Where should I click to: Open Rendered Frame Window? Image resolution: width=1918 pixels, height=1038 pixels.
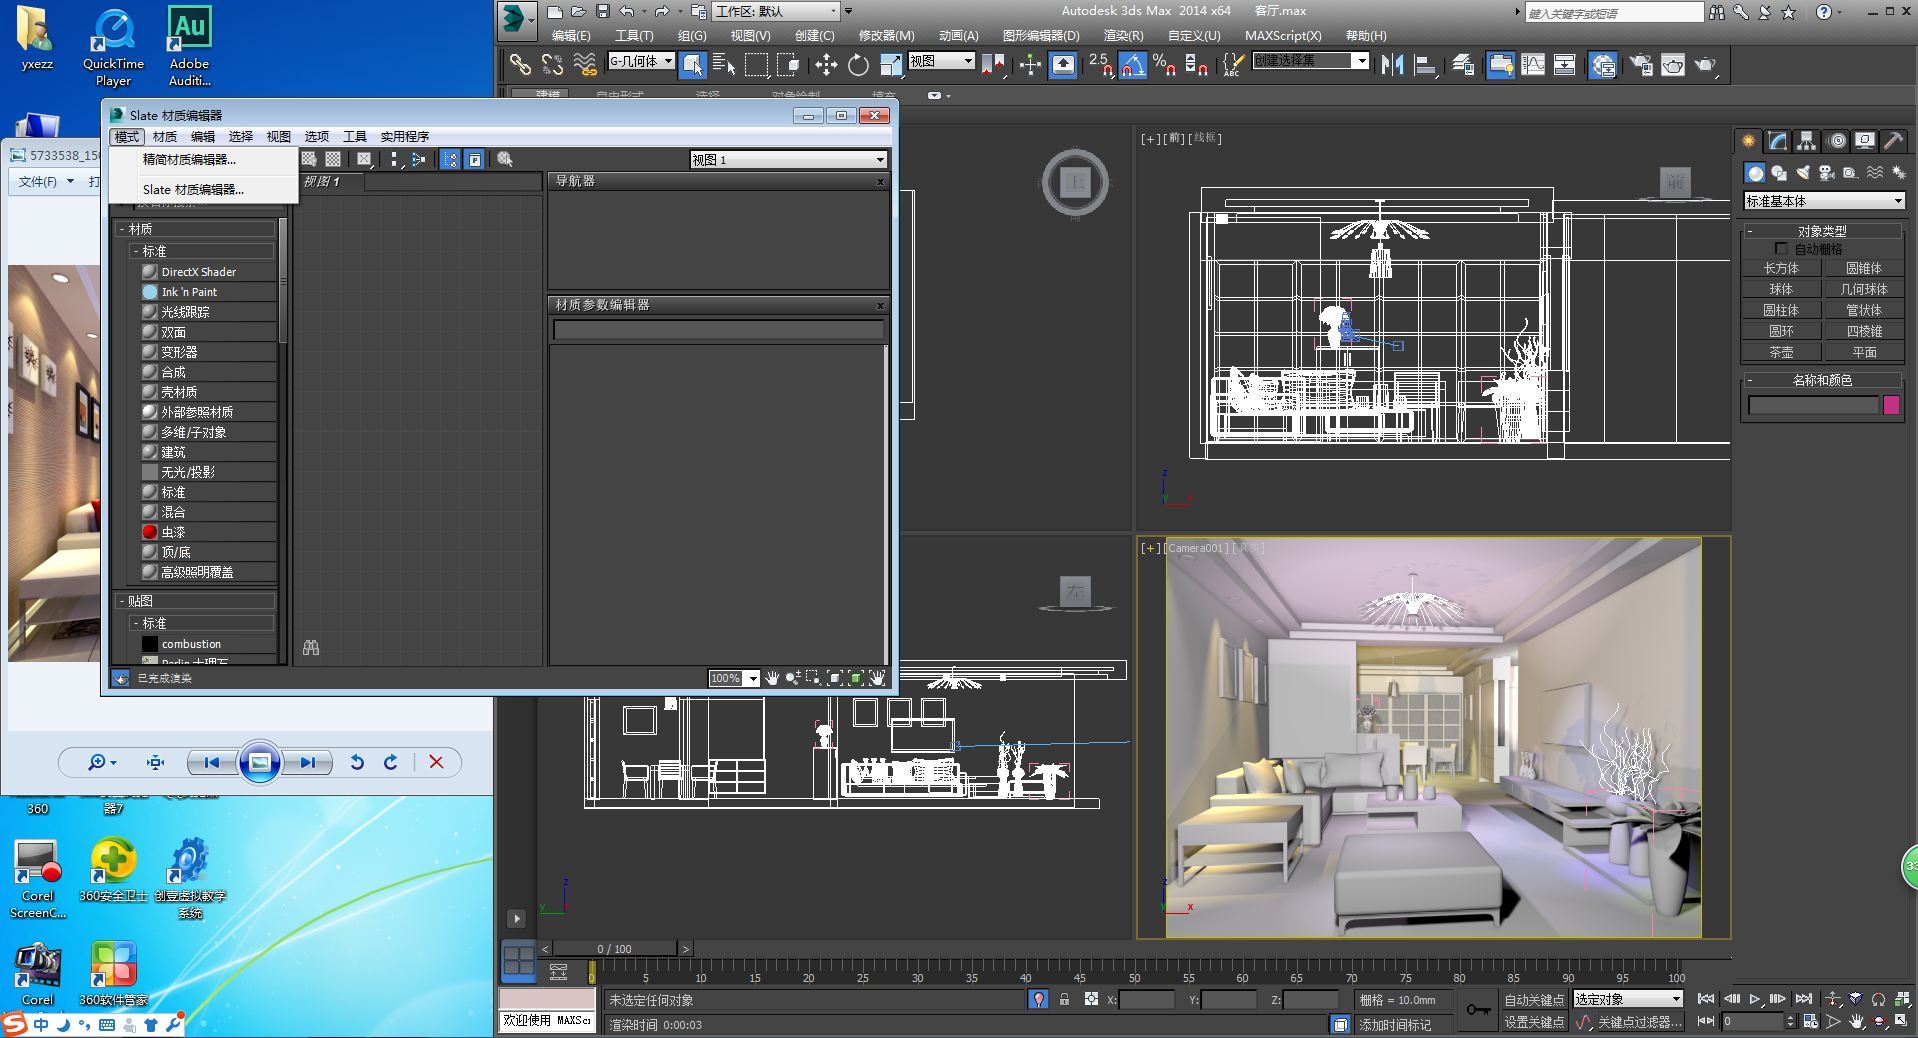1673,65
